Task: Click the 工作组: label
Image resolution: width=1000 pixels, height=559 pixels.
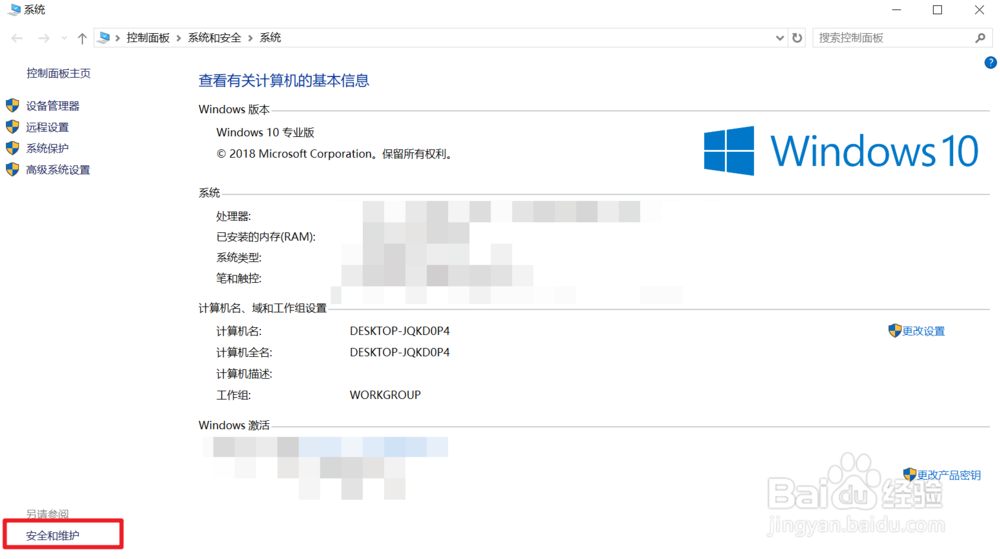Action: click(233, 395)
